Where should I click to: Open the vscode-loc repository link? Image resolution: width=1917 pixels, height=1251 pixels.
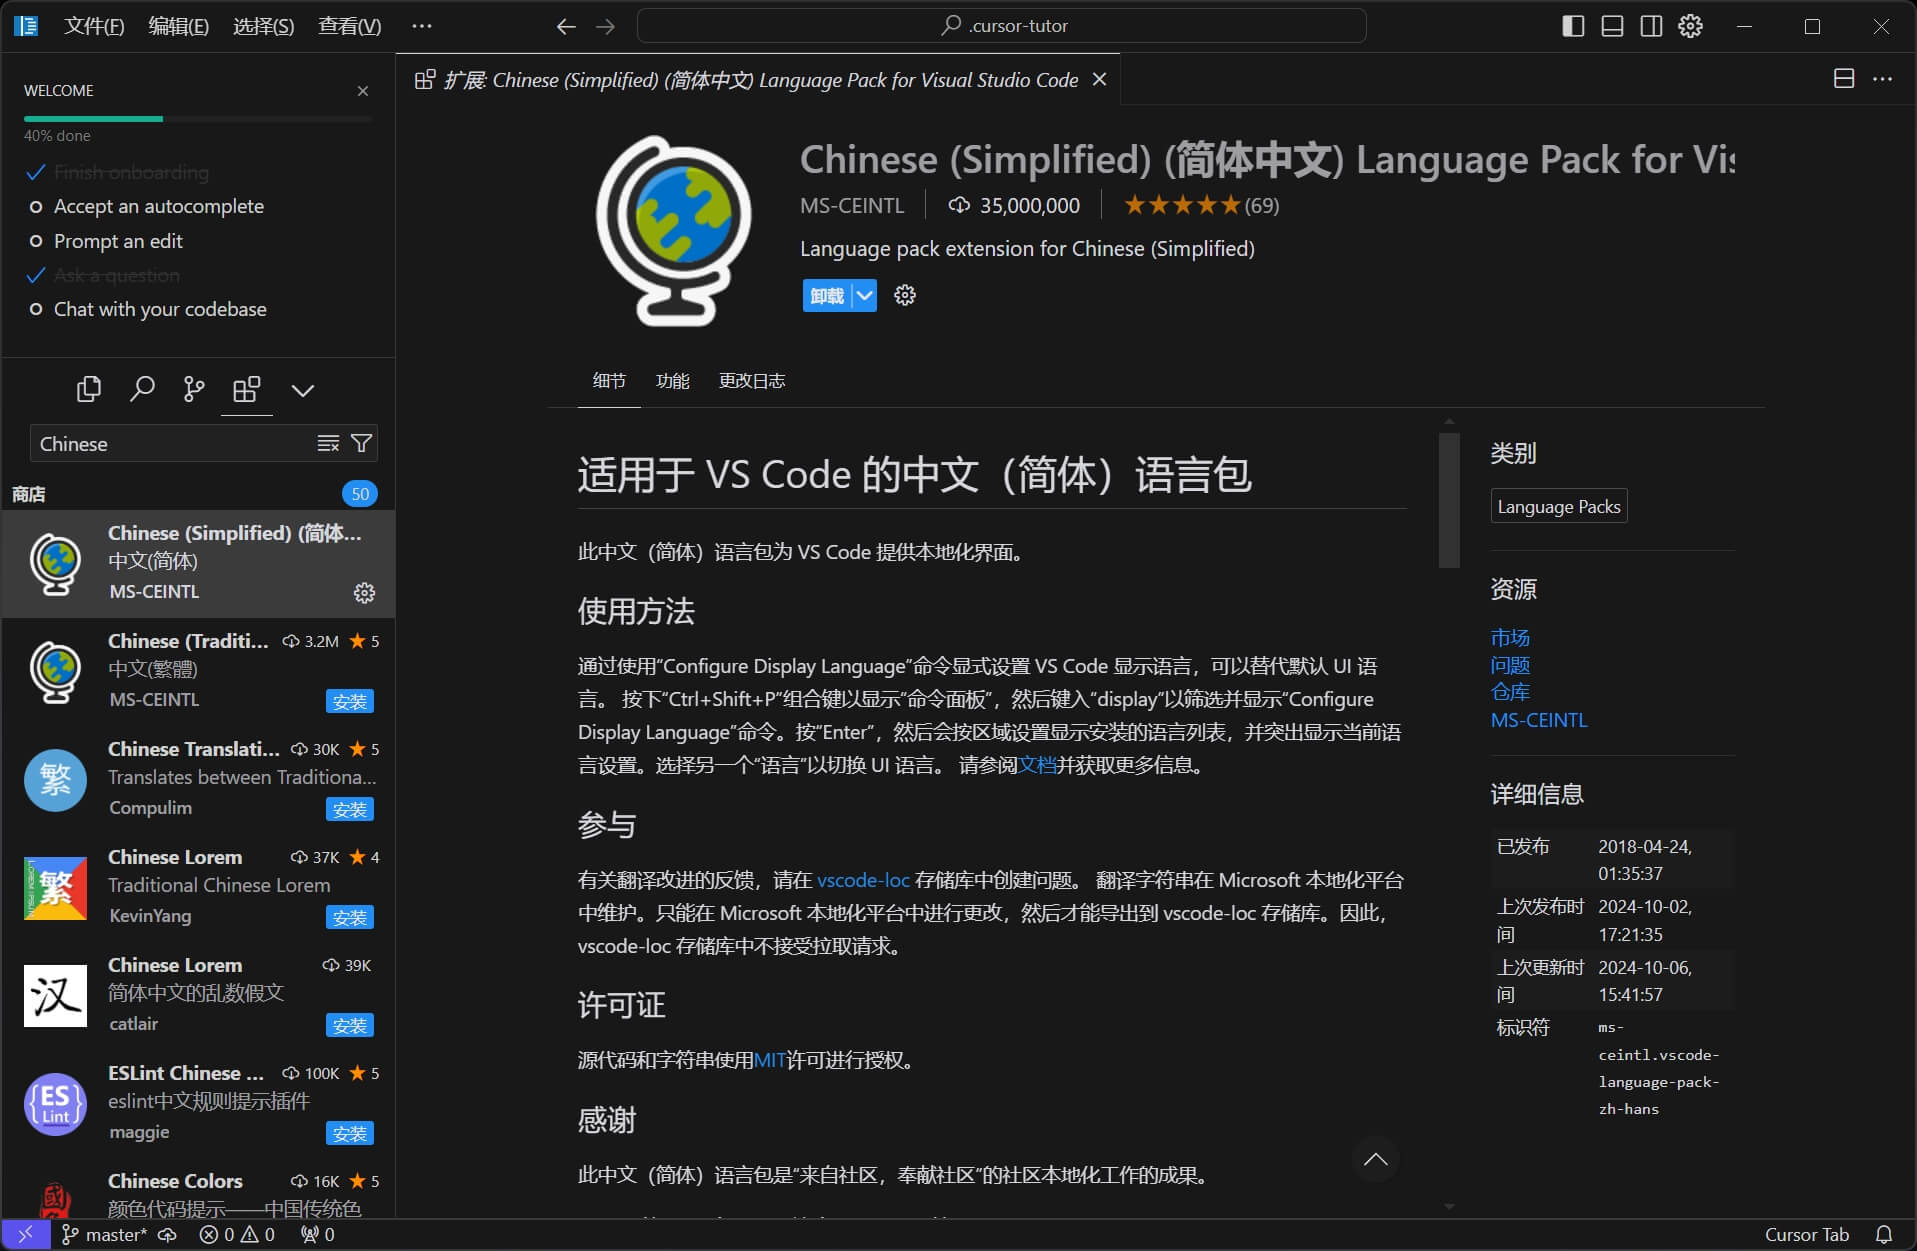click(862, 880)
